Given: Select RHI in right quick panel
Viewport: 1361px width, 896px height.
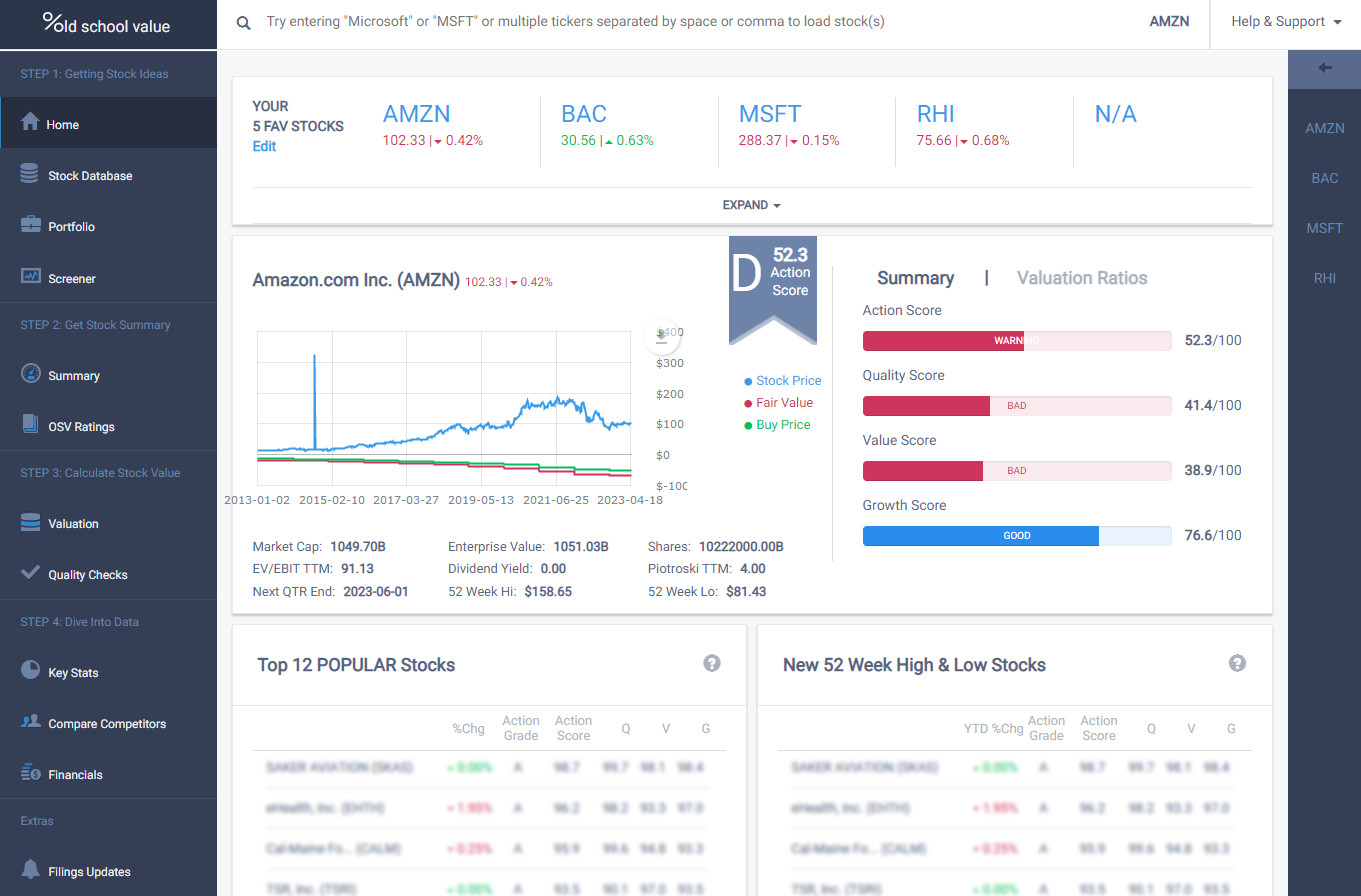Looking at the screenshot, I should click(1325, 279).
